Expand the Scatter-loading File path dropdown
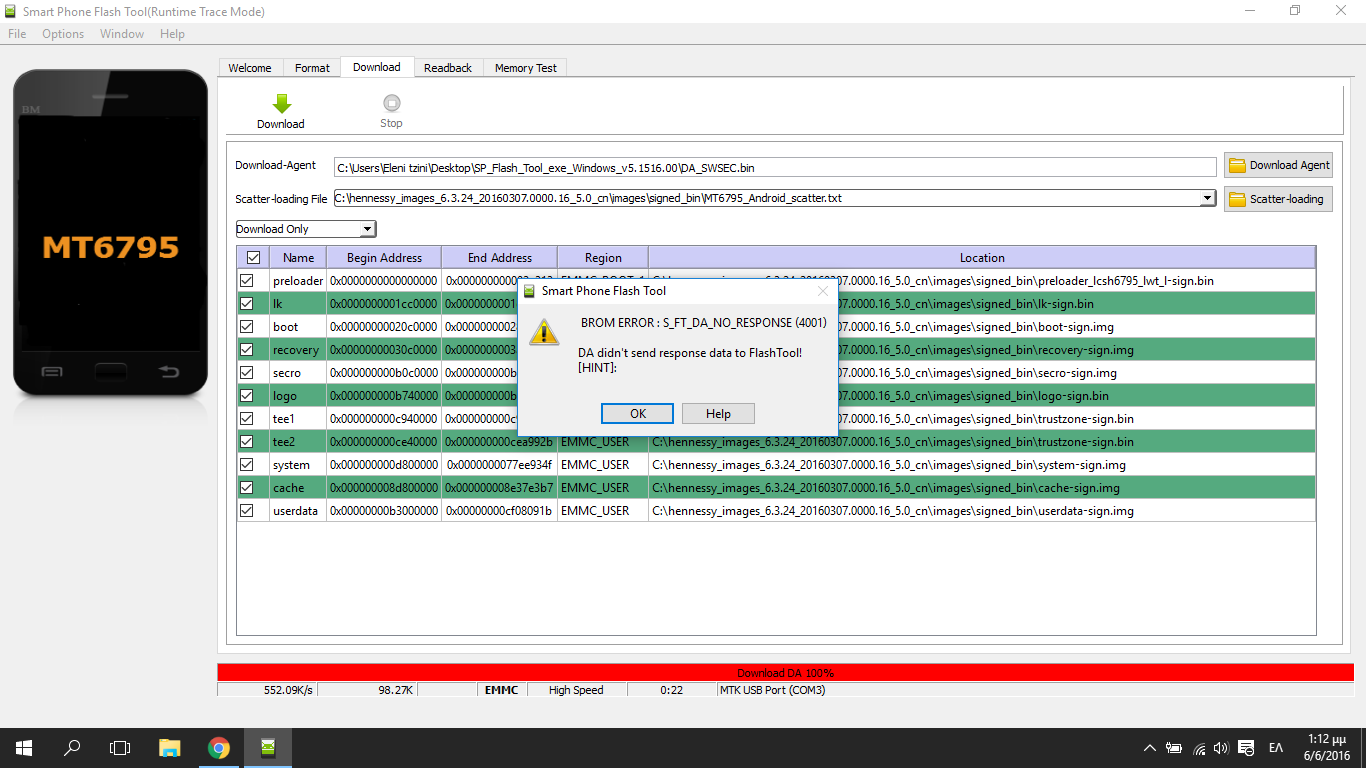Image resolution: width=1366 pixels, height=768 pixels. (x=1207, y=199)
